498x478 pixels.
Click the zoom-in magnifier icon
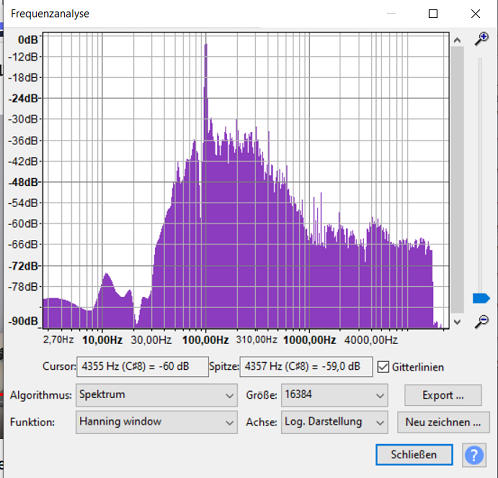click(x=481, y=39)
